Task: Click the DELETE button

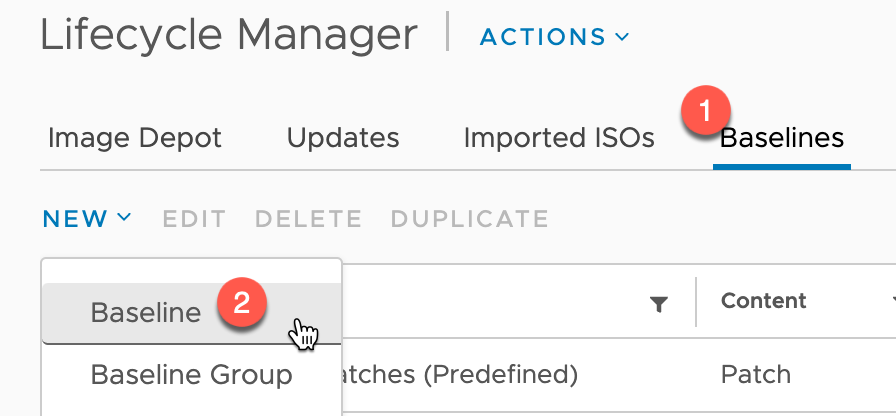Action: (308, 219)
